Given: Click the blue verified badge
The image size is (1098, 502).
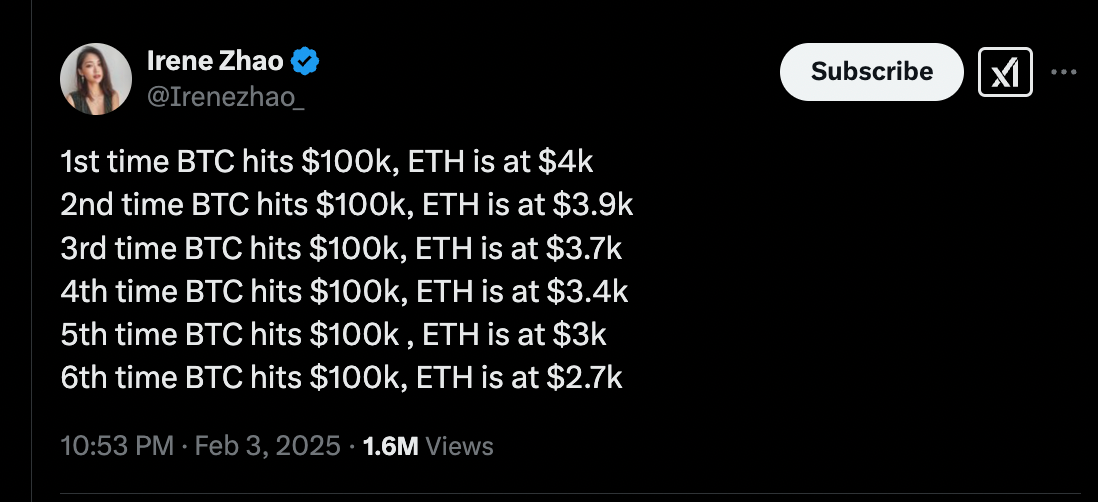Looking at the screenshot, I should point(305,62).
